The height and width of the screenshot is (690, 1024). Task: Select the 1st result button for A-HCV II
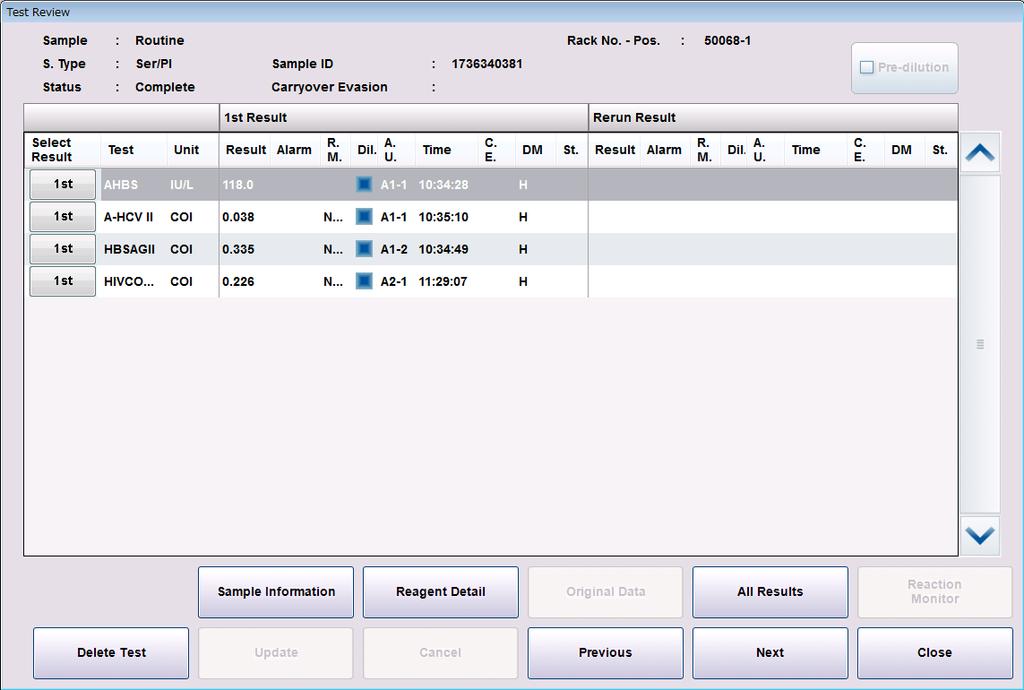point(63,217)
